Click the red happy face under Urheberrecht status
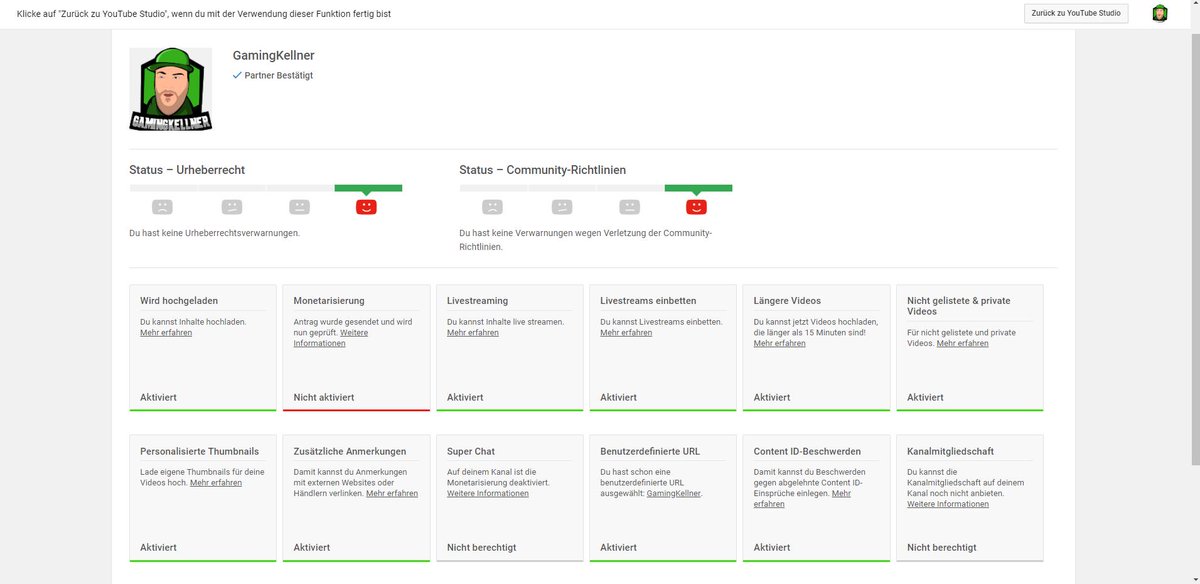The height and width of the screenshot is (584, 1200). pos(367,207)
